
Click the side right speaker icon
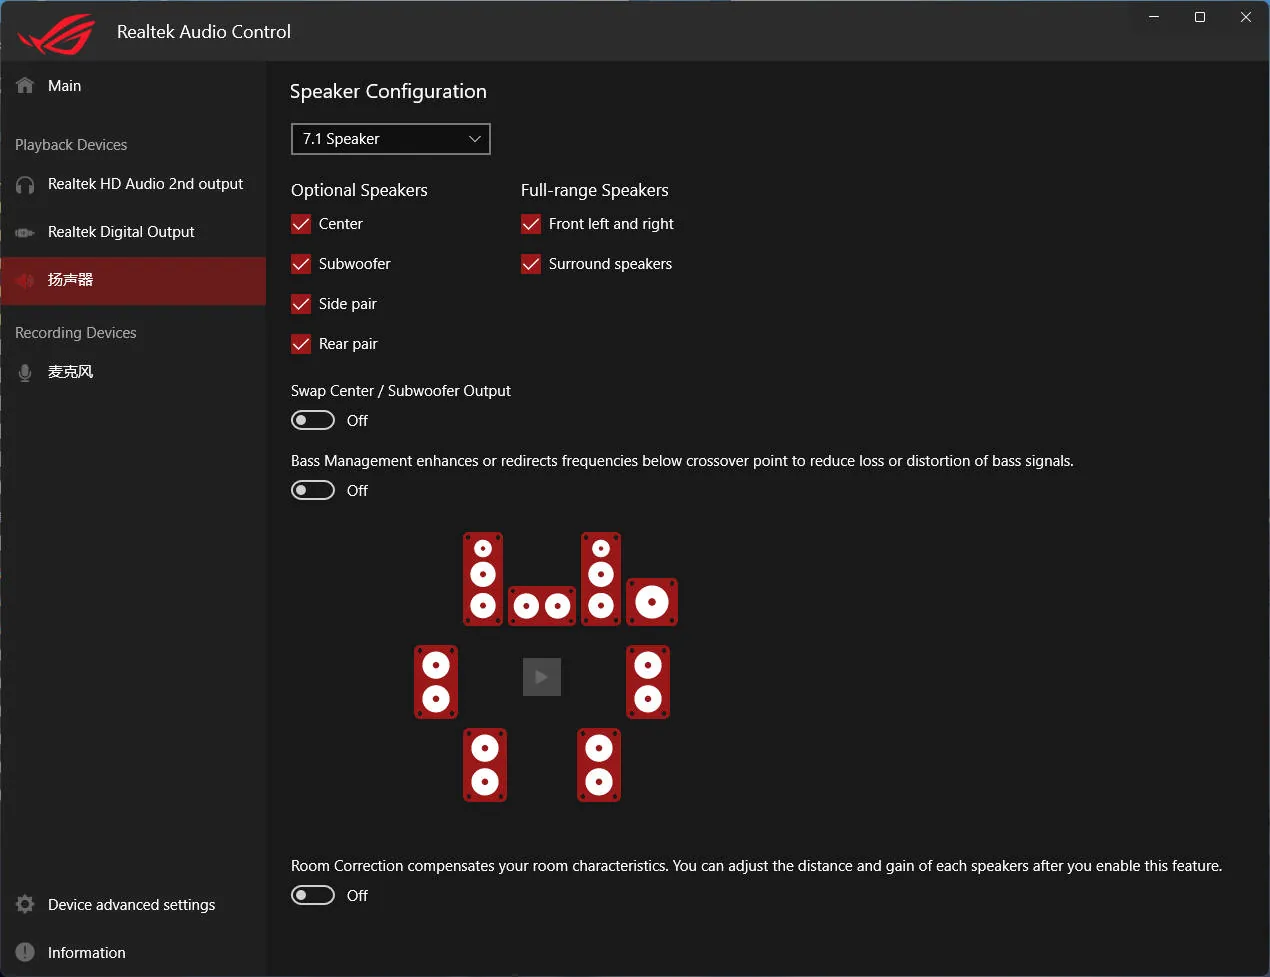point(648,682)
